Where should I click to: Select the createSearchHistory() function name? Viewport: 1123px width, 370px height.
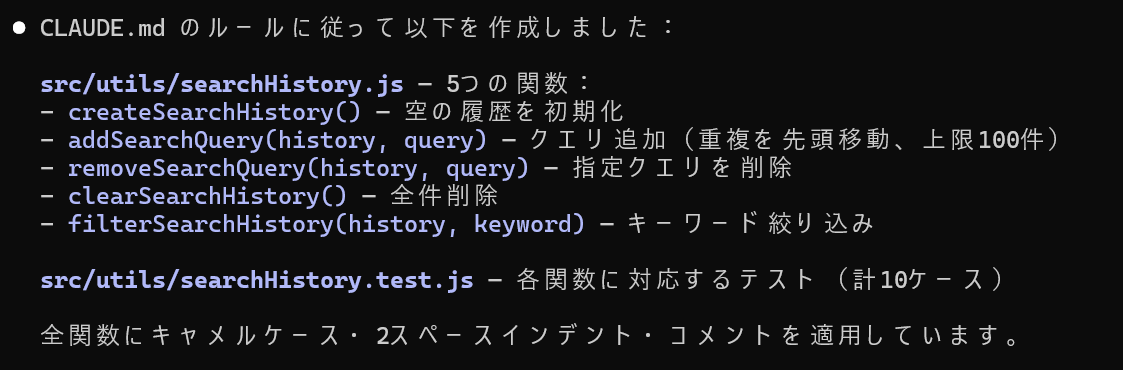[215, 112]
